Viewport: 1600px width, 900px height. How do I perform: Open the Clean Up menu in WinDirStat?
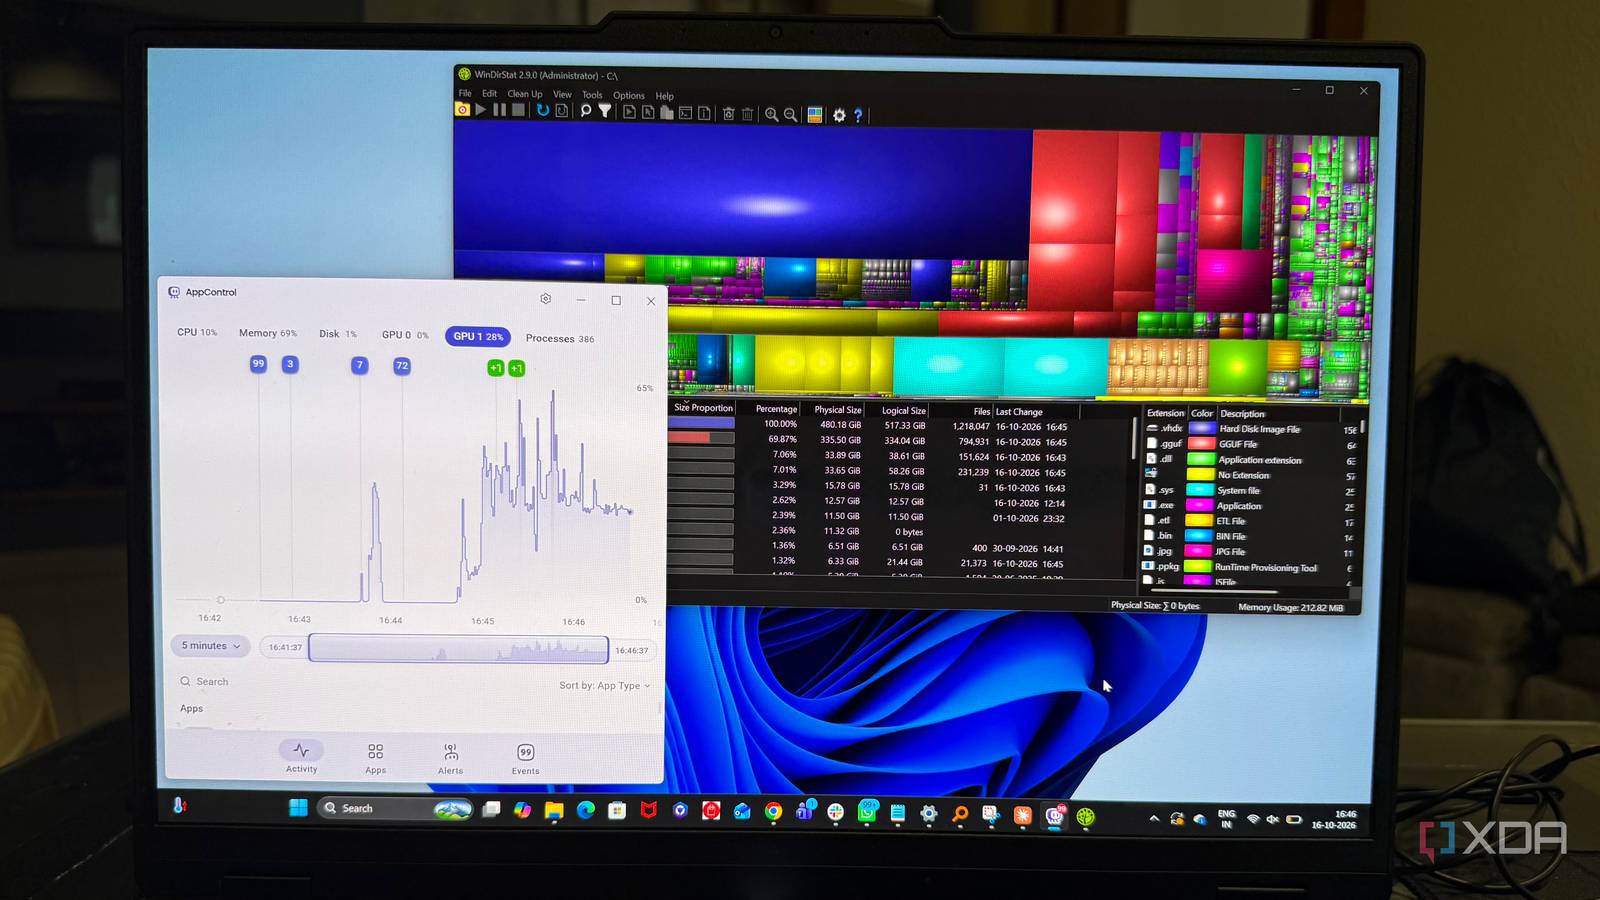[525, 94]
